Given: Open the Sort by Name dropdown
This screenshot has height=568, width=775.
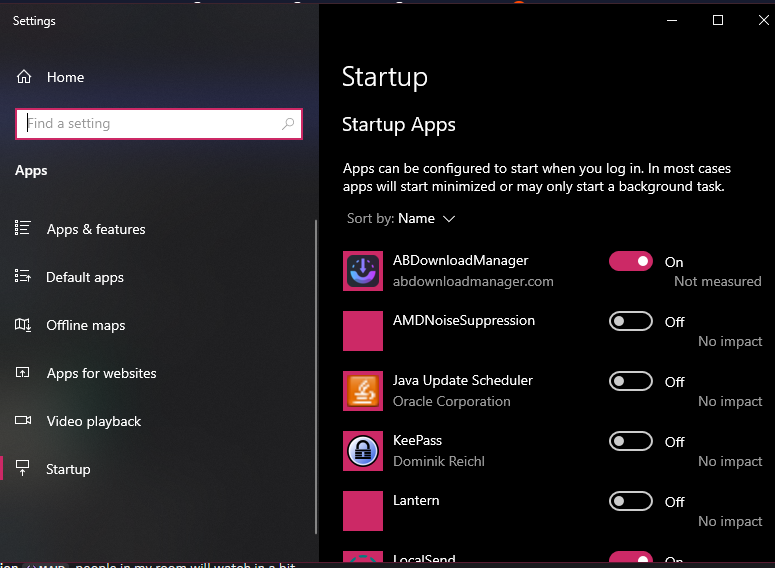Looking at the screenshot, I should (401, 218).
